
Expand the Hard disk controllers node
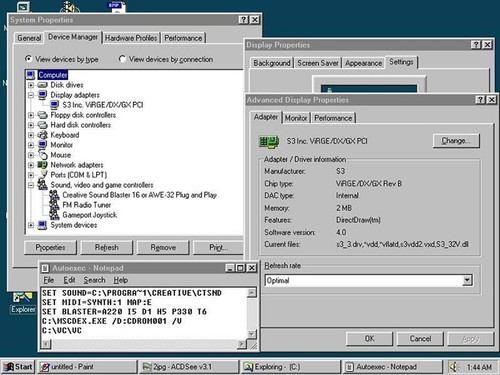click(x=31, y=125)
